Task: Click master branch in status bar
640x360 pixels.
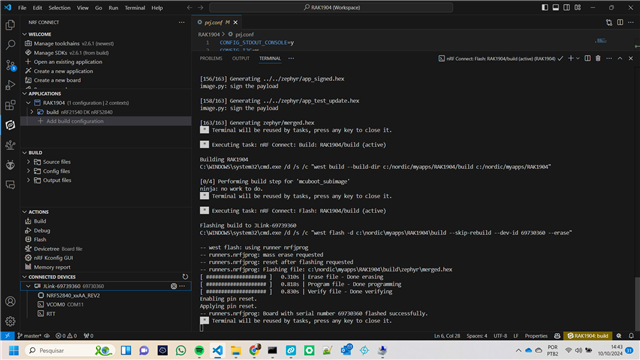Action: tap(29, 336)
